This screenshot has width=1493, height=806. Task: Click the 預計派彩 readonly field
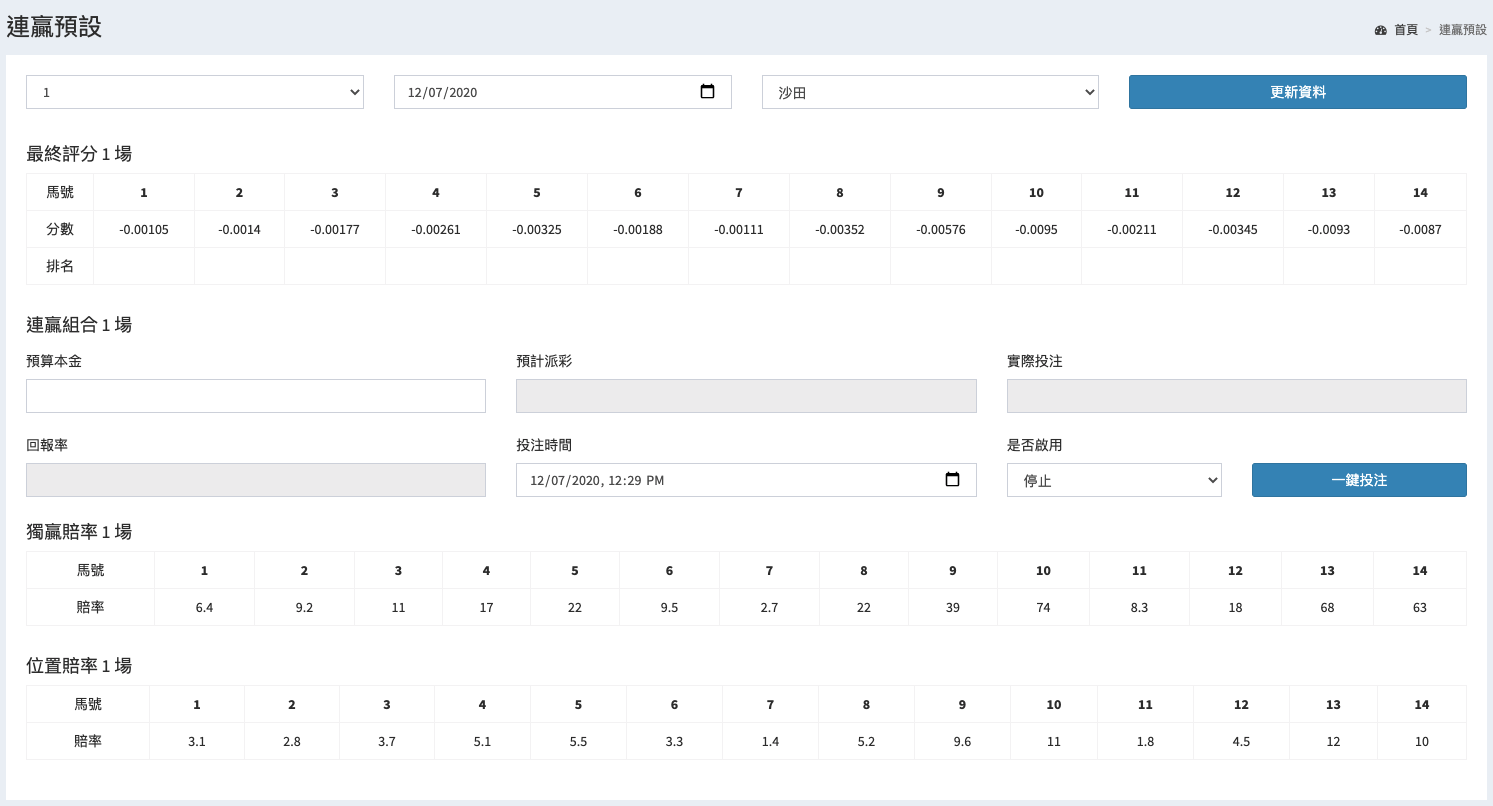(746, 396)
